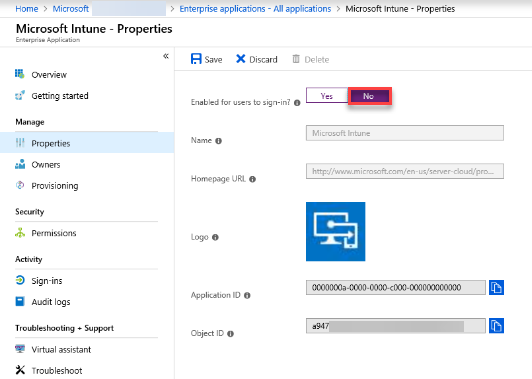Click the Name field showing Microsoft Intune
The height and width of the screenshot is (379, 532).
pyautogui.click(x=405, y=133)
